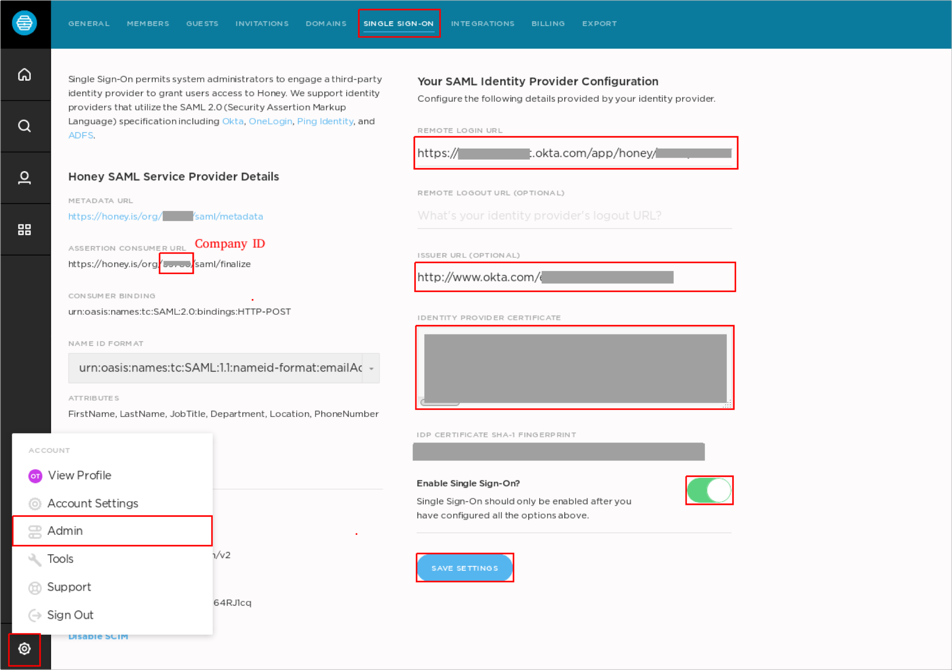Click the Honey logo icon
The width and height of the screenshot is (952, 670).
[24, 23]
